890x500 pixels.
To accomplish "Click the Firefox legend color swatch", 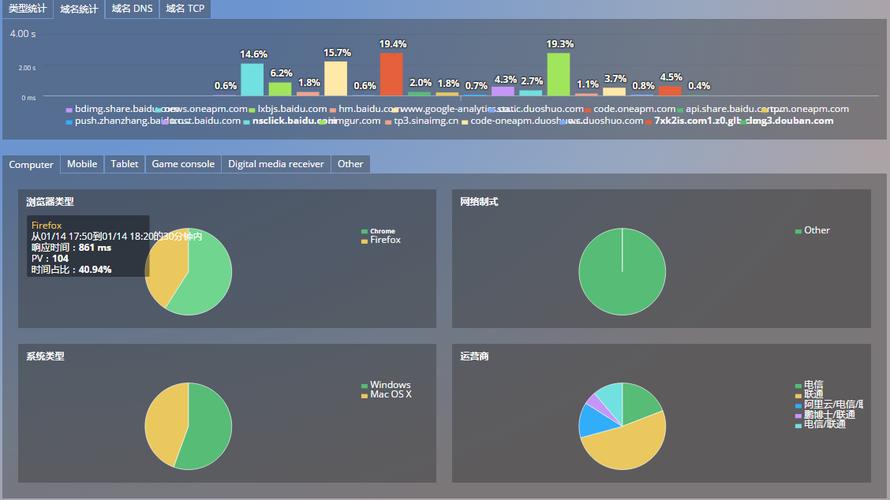I will point(365,240).
